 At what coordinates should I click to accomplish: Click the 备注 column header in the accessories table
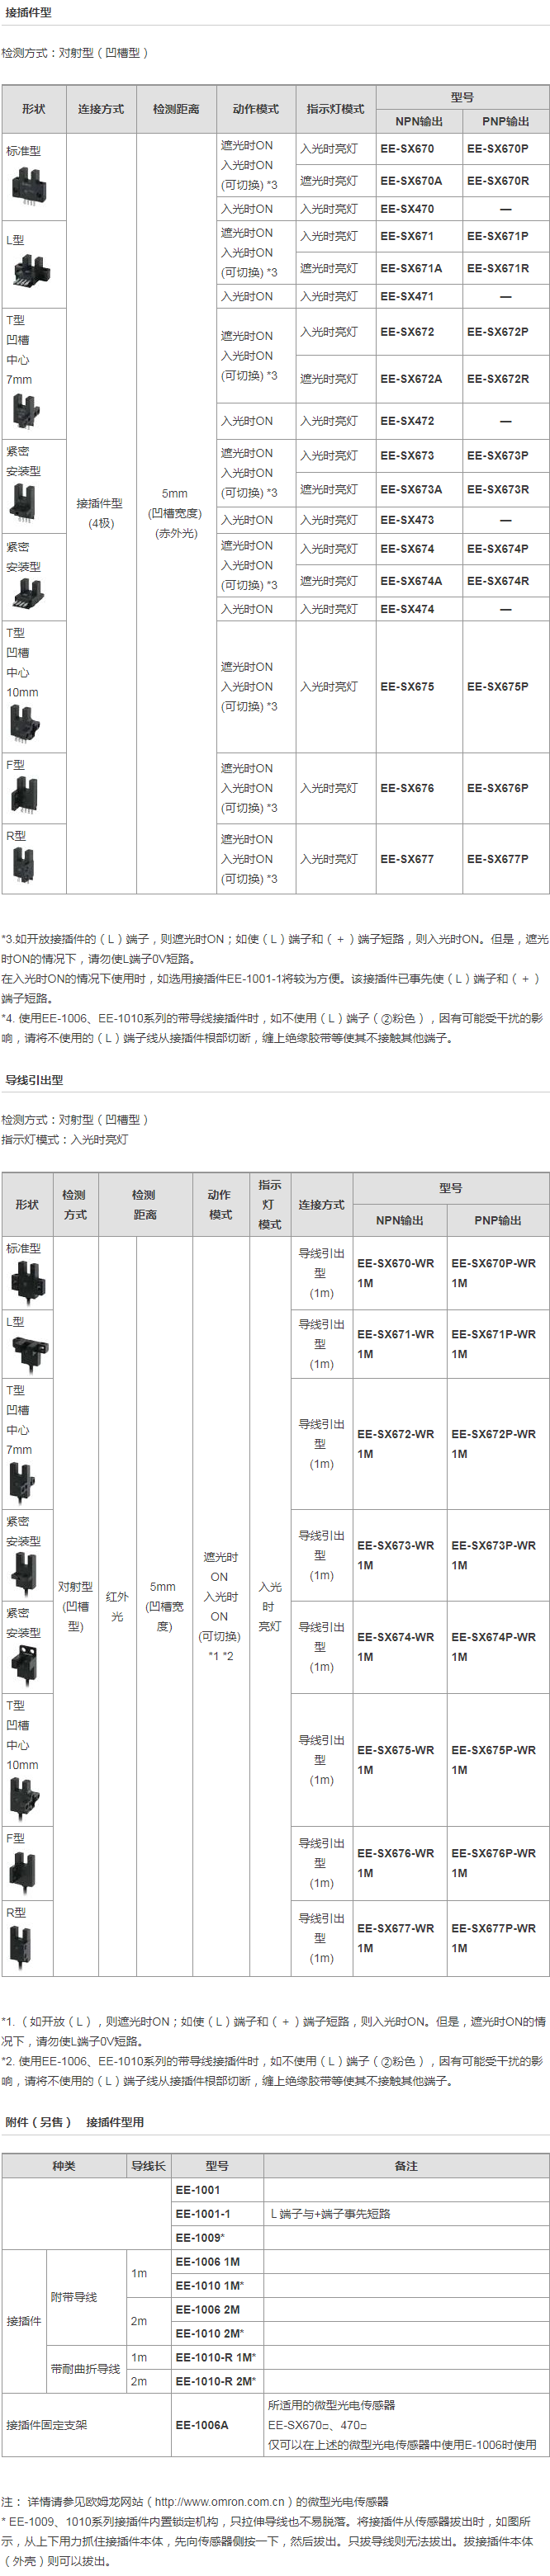point(406,2166)
